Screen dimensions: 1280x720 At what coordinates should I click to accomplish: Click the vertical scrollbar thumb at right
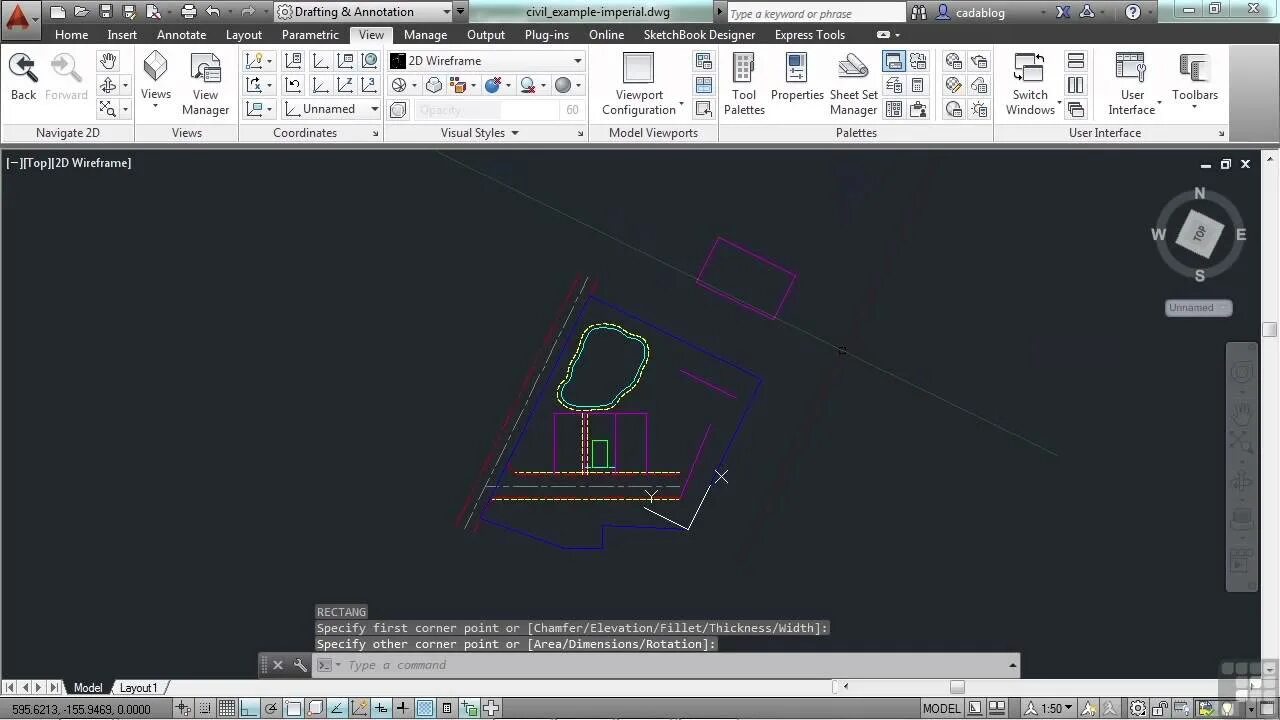(1270, 330)
